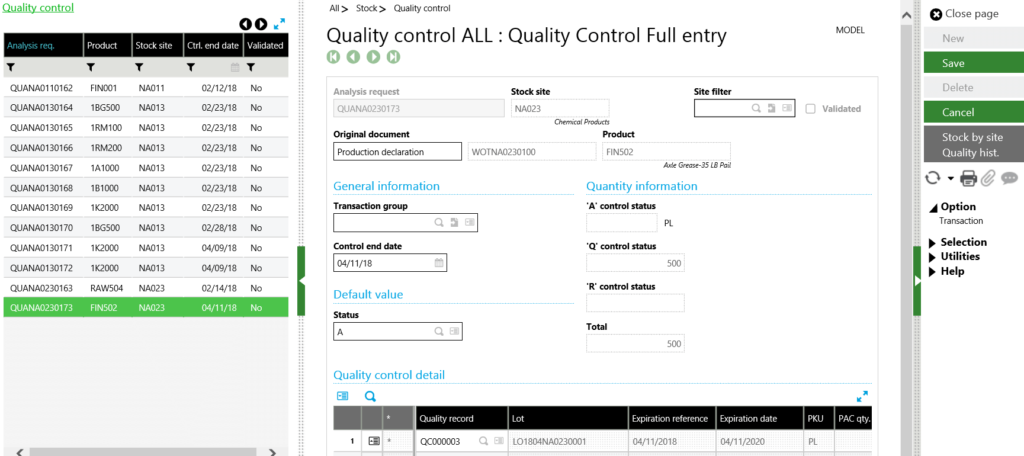1024x456 pixels.
Task: Open filter for the Product column
Action: [x=91, y=67]
